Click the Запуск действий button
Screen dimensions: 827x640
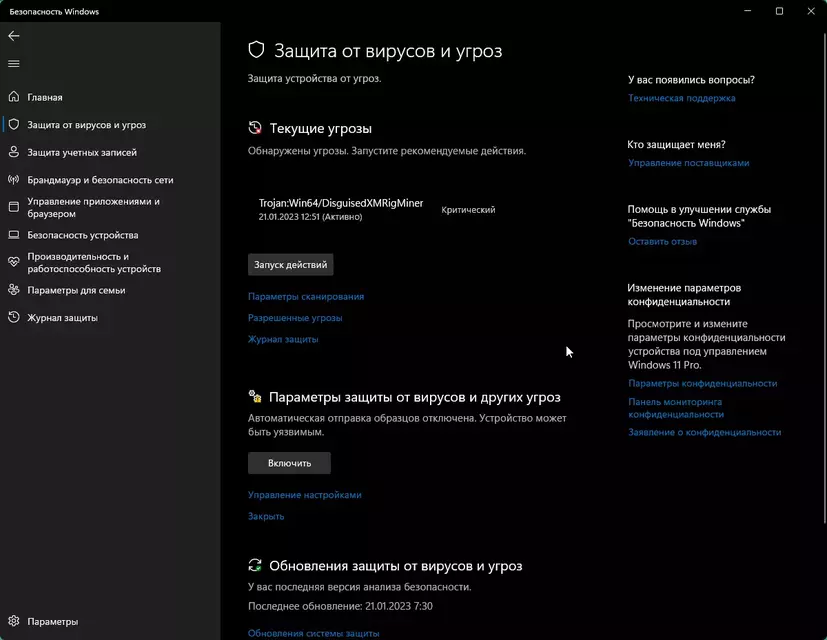pyautogui.click(x=291, y=264)
